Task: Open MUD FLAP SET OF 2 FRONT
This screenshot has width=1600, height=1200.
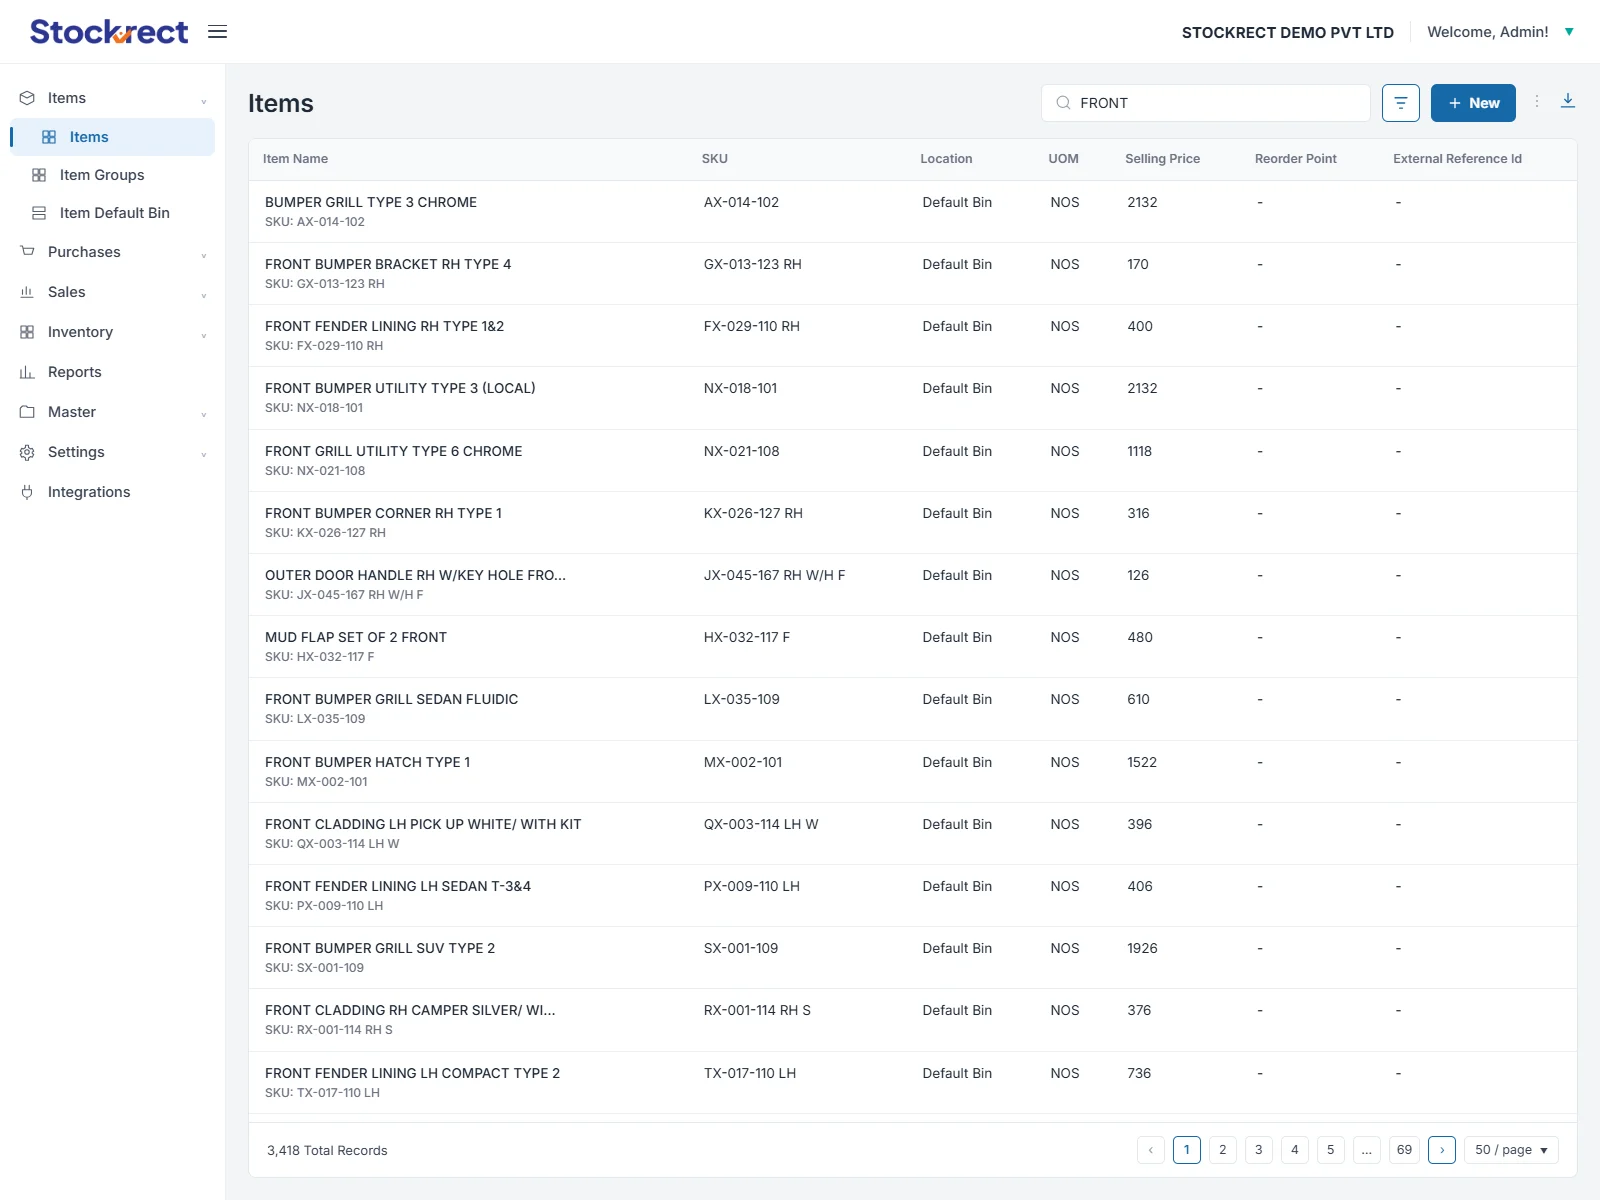Action: [356, 637]
